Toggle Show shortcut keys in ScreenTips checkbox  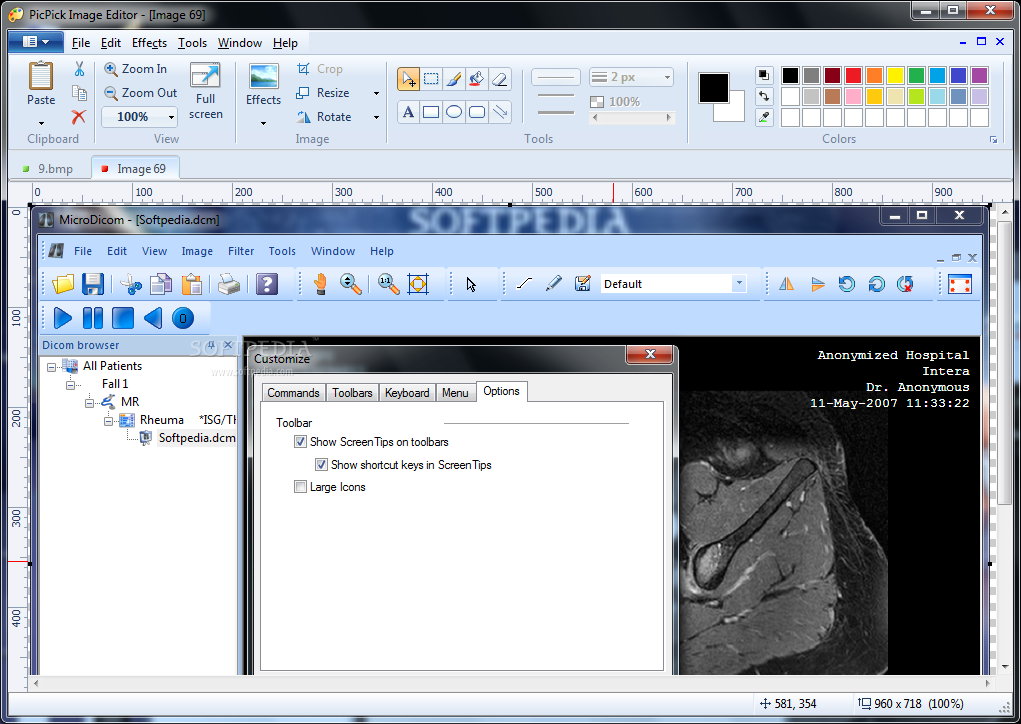click(x=321, y=465)
